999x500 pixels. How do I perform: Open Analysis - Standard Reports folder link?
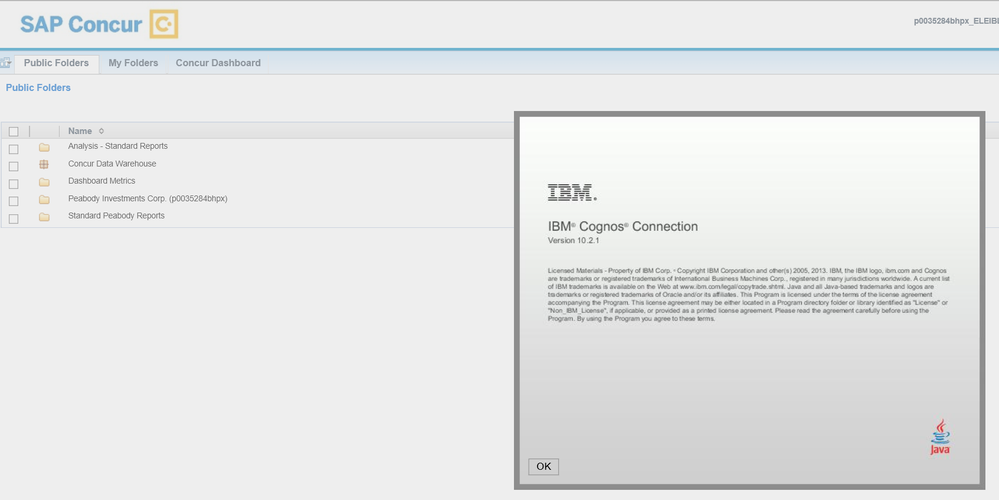[118, 146]
